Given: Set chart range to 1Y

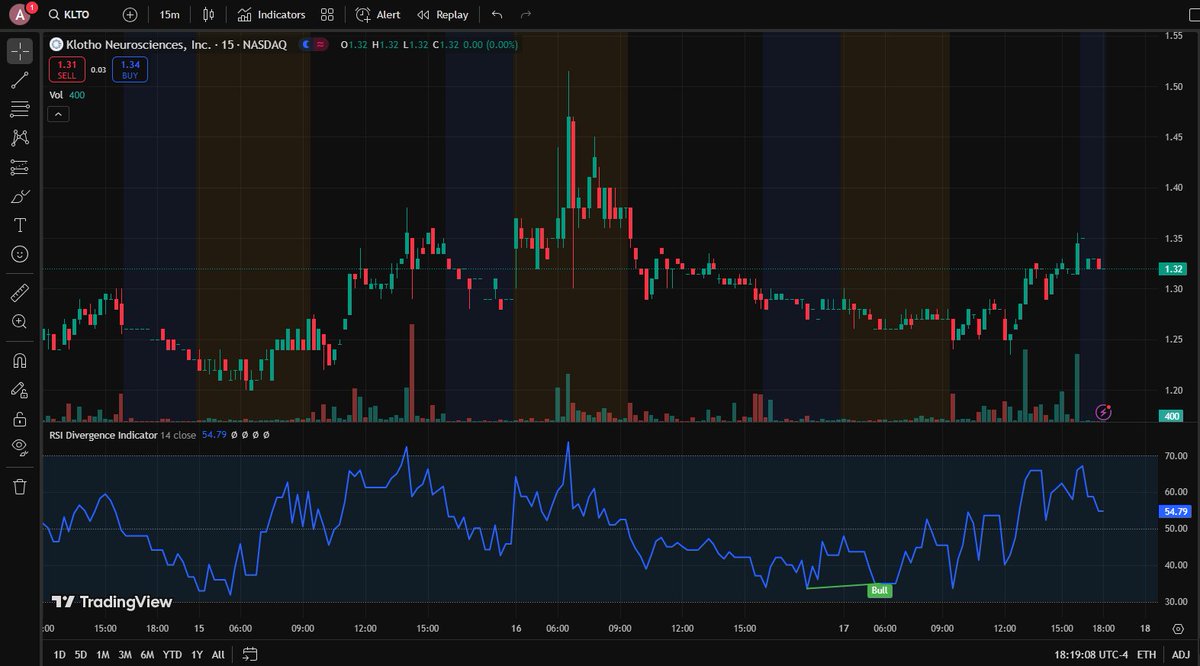Looking at the screenshot, I should pyautogui.click(x=195, y=654).
